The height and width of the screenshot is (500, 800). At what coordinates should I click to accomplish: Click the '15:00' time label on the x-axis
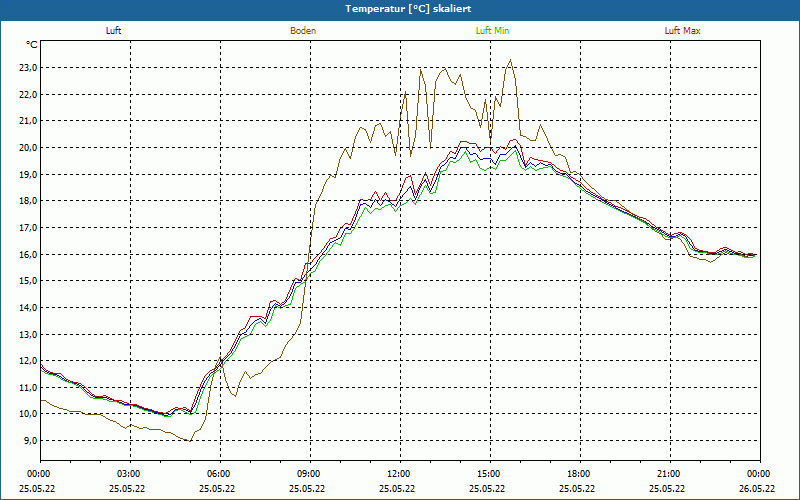tap(490, 474)
